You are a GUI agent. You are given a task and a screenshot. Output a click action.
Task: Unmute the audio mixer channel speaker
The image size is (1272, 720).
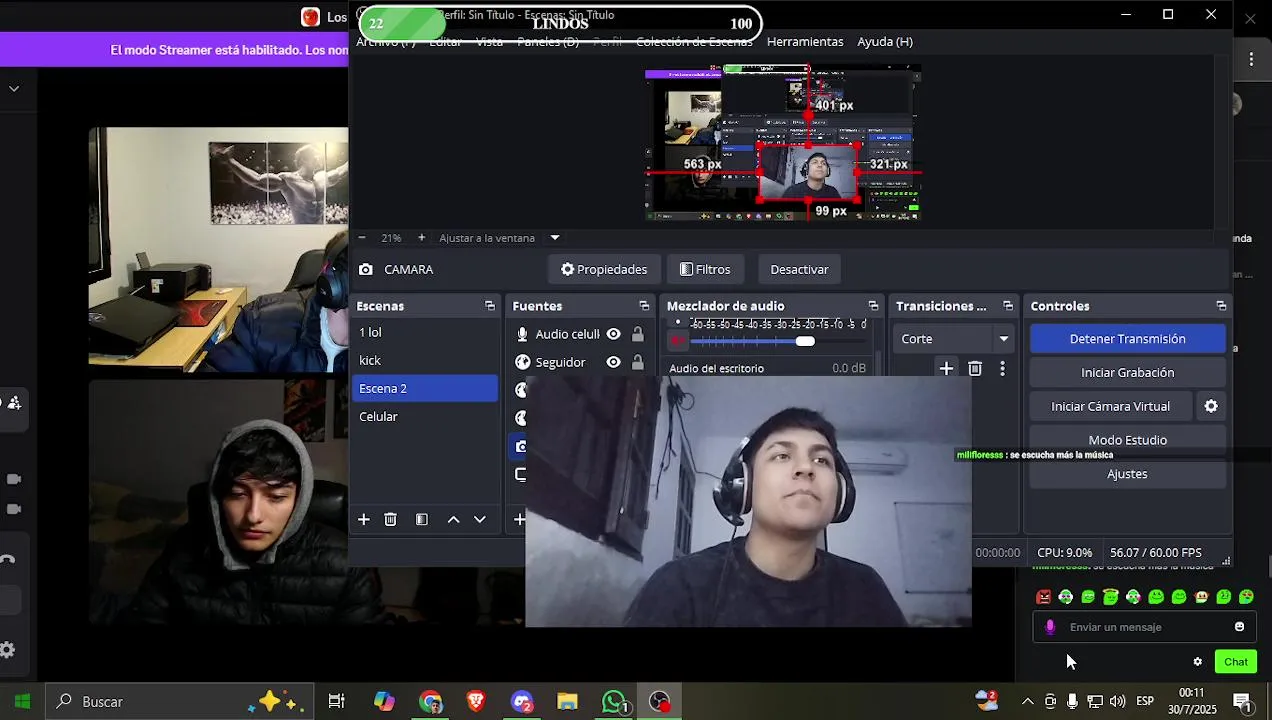pos(679,341)
